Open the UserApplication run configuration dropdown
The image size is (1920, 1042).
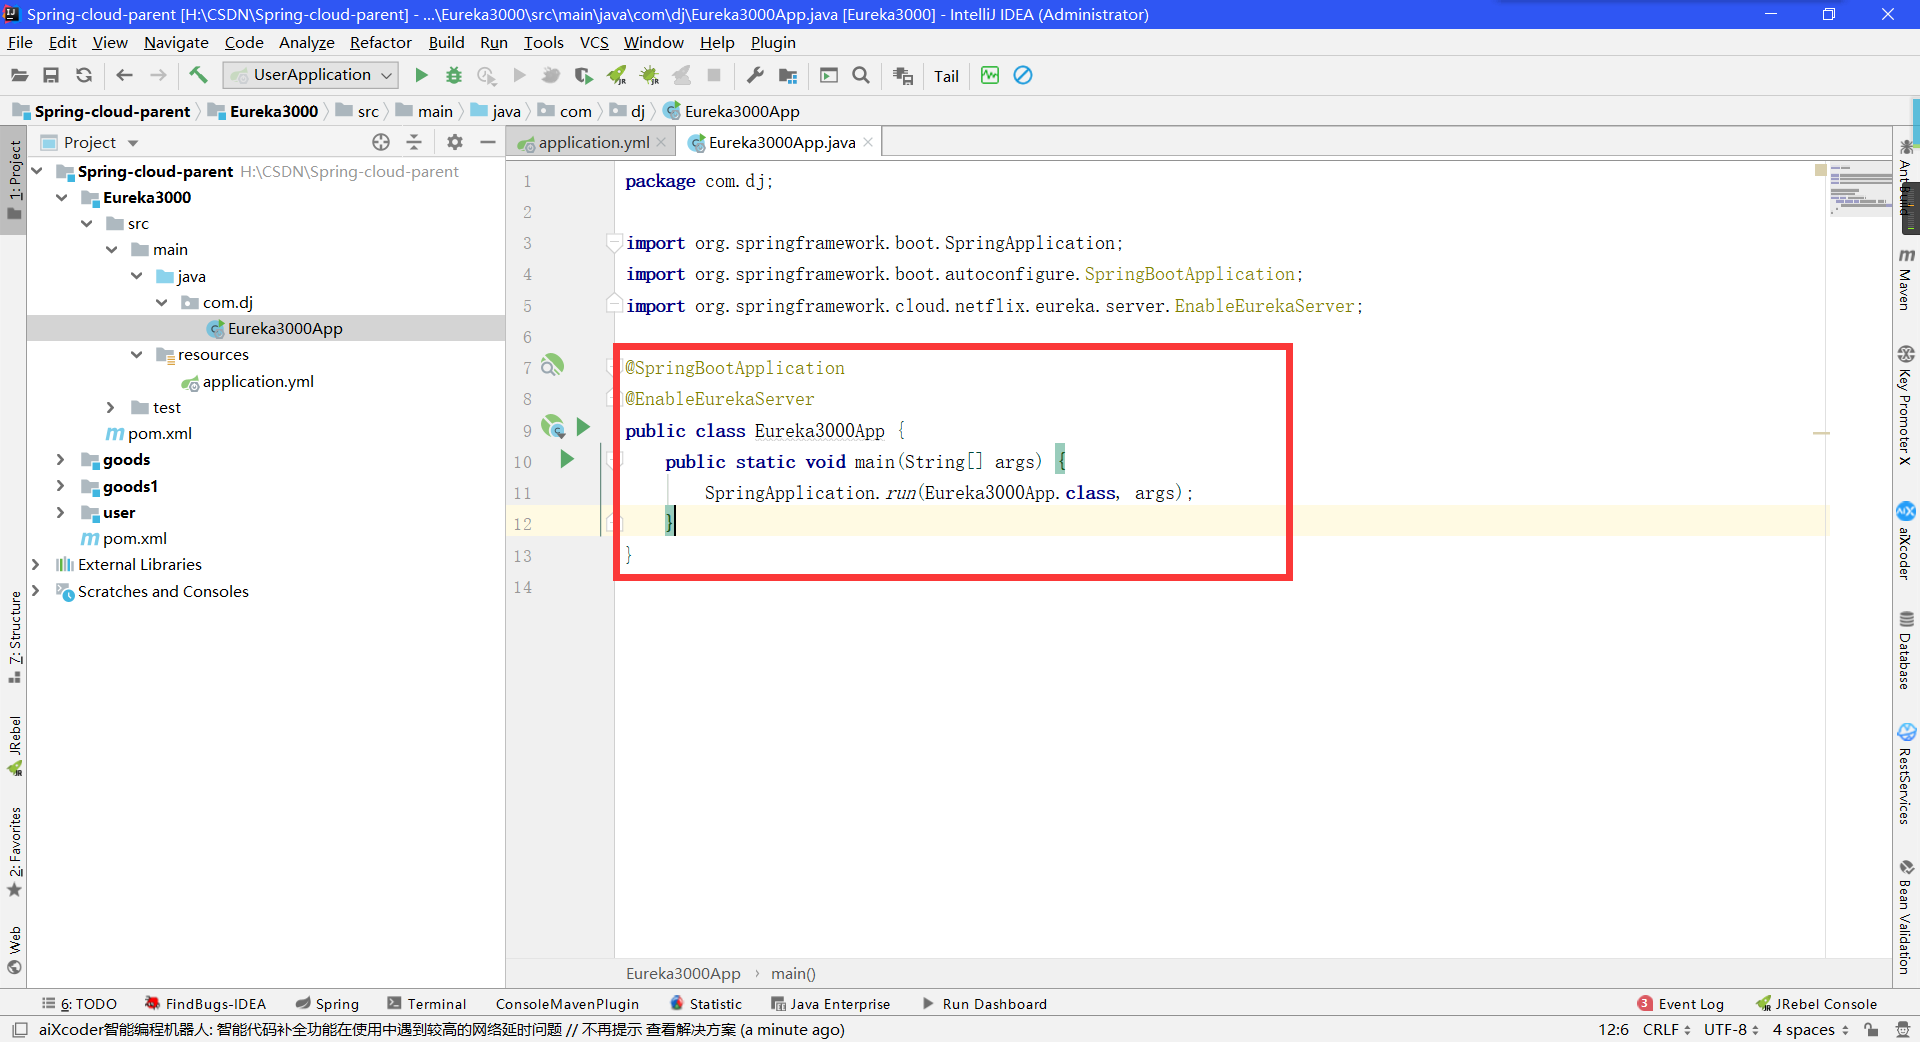(x=310, y=75)
